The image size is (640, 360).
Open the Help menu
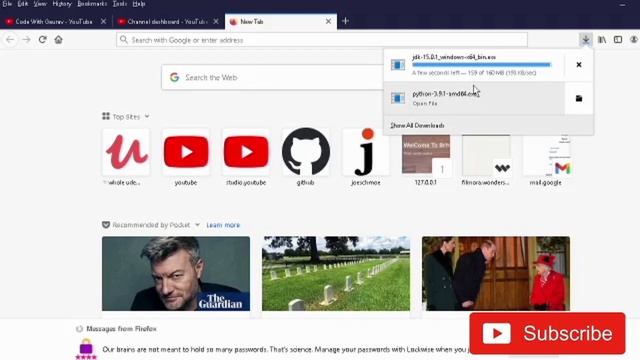tap(139, 4)
